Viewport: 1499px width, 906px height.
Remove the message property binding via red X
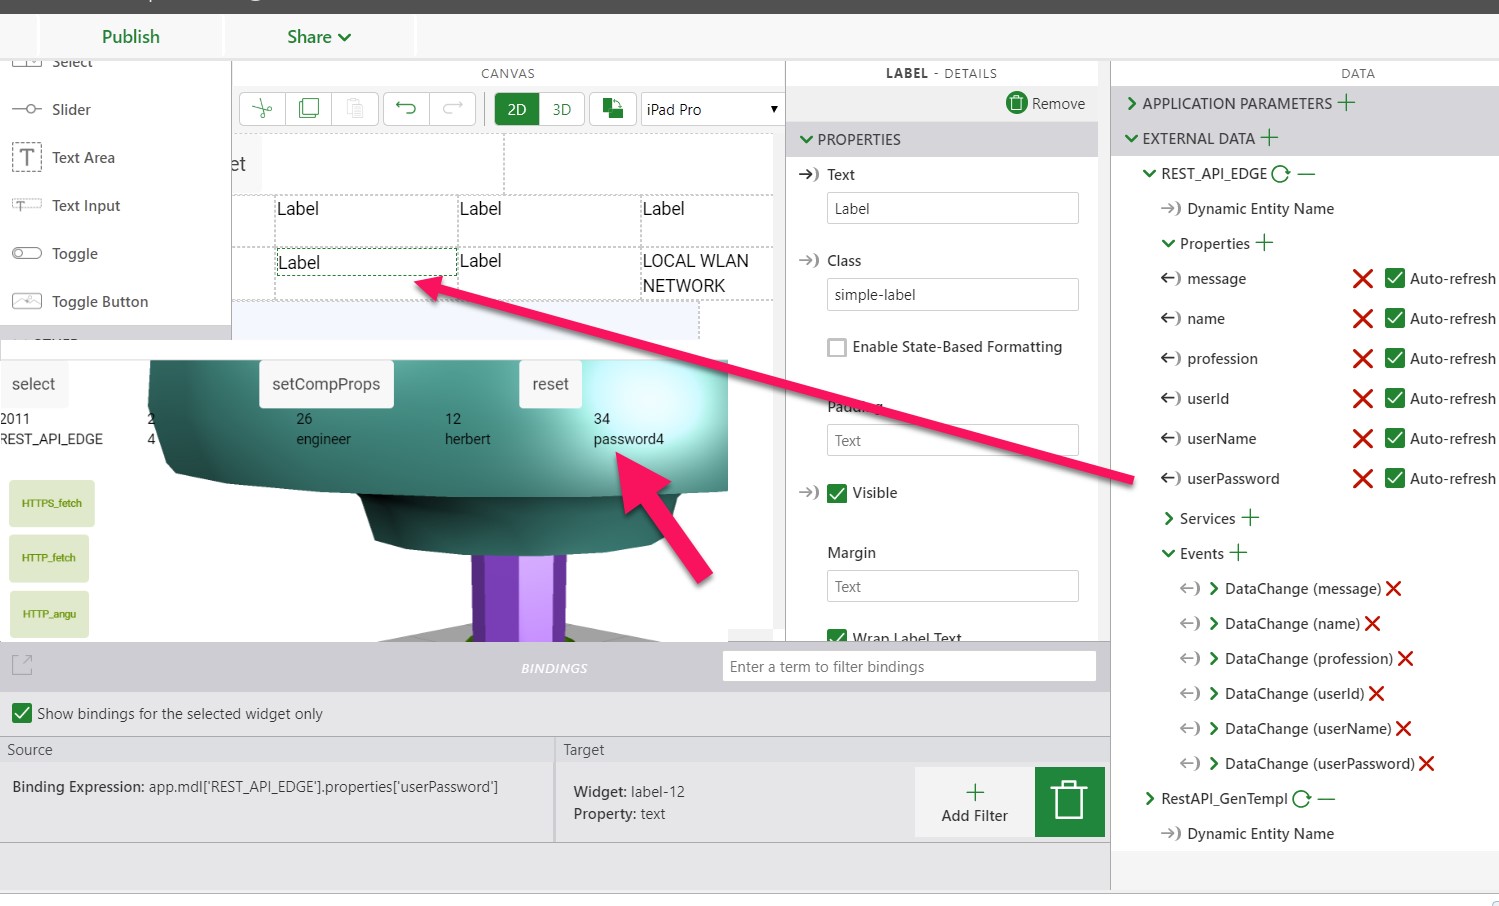(1362, 278)
